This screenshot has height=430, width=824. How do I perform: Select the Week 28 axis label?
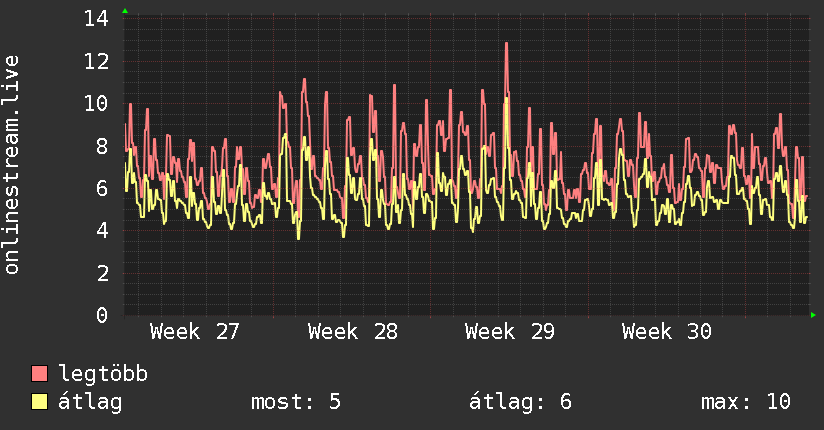point(353,332)
